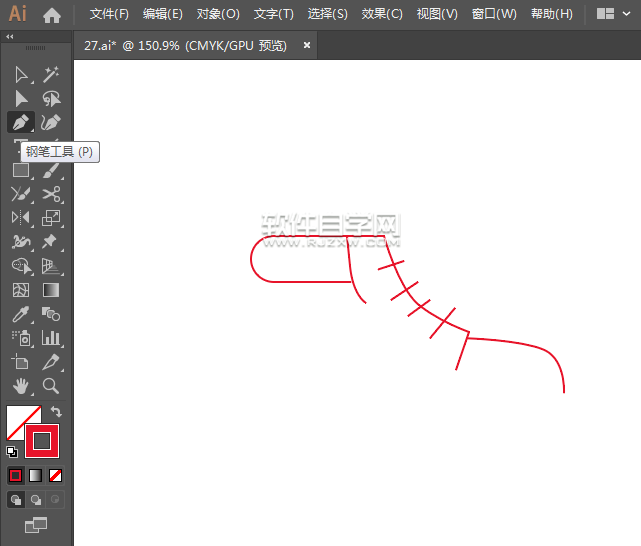
Task: Click the Adobe Illustrator Ai logo
Action: [18, 14]
